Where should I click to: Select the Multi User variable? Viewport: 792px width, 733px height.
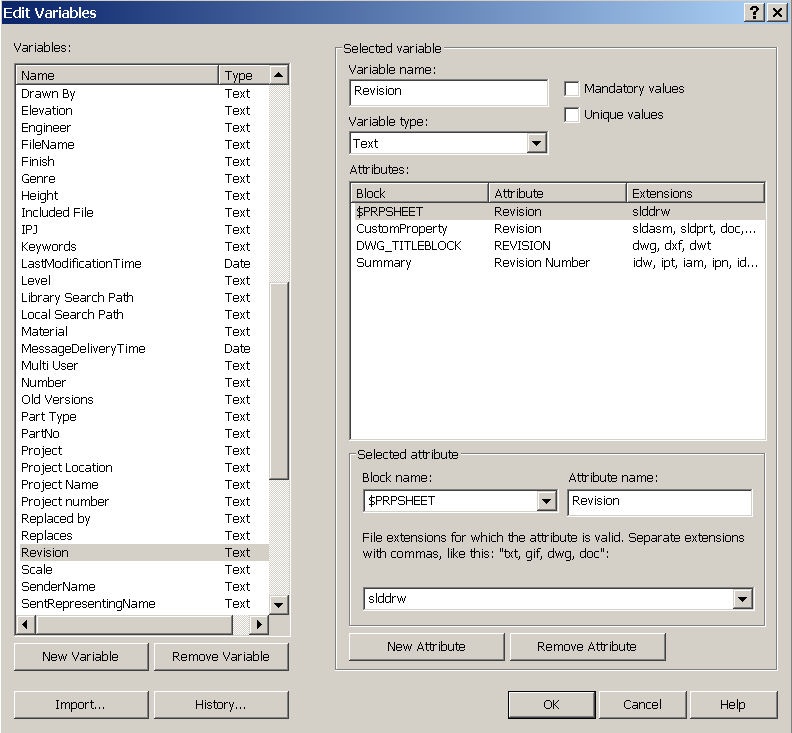click(143, 366)
